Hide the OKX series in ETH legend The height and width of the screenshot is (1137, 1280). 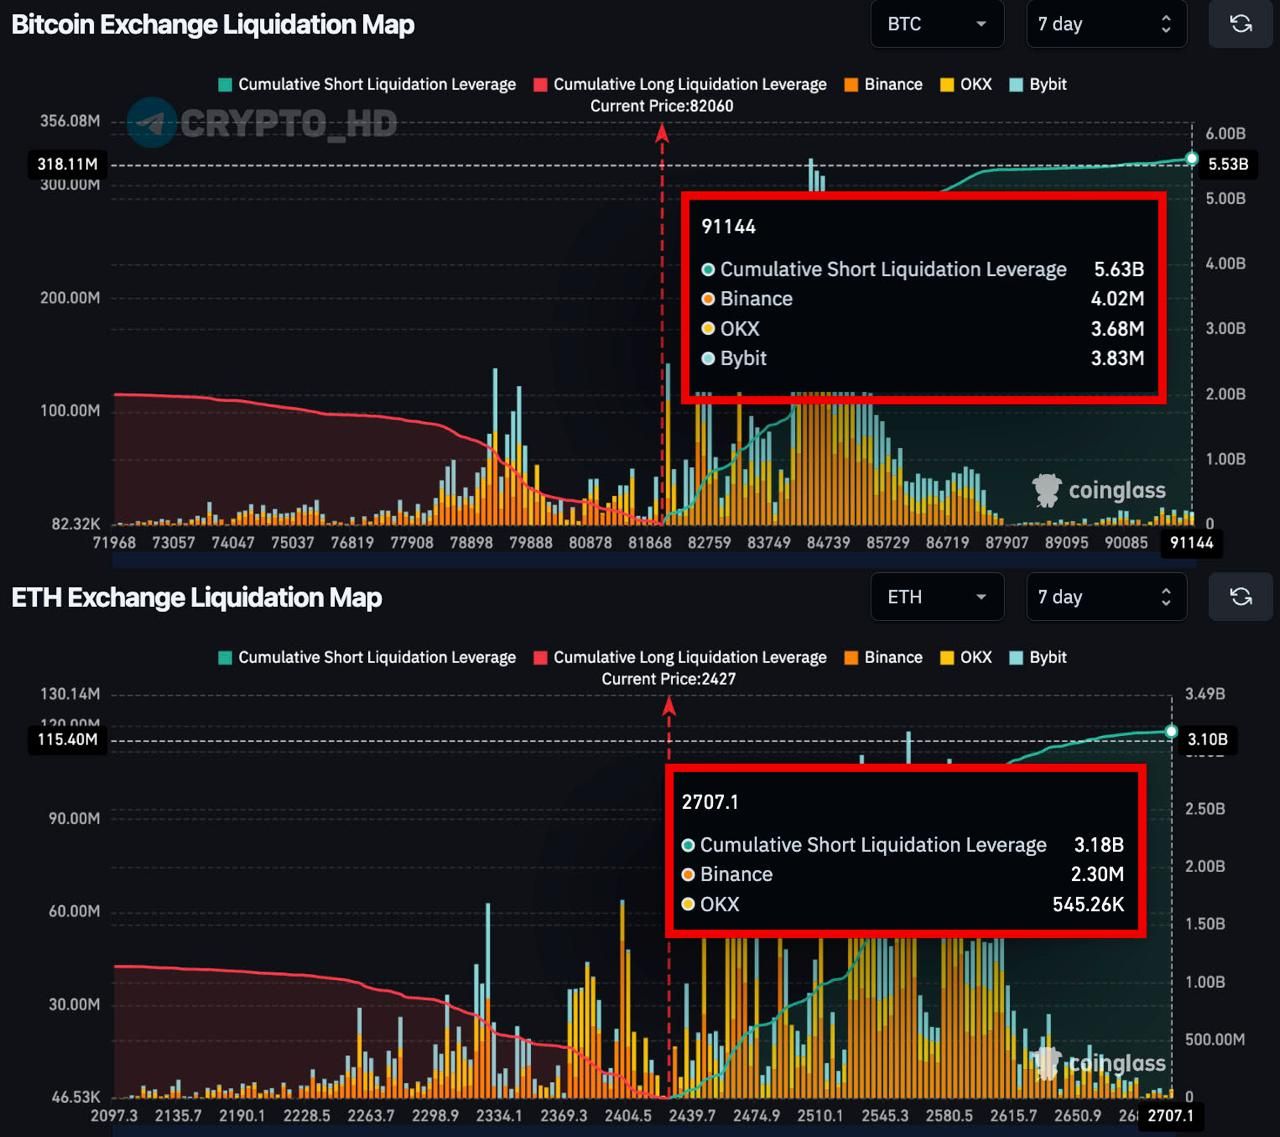pyautogui.click(x=966, y=657)
